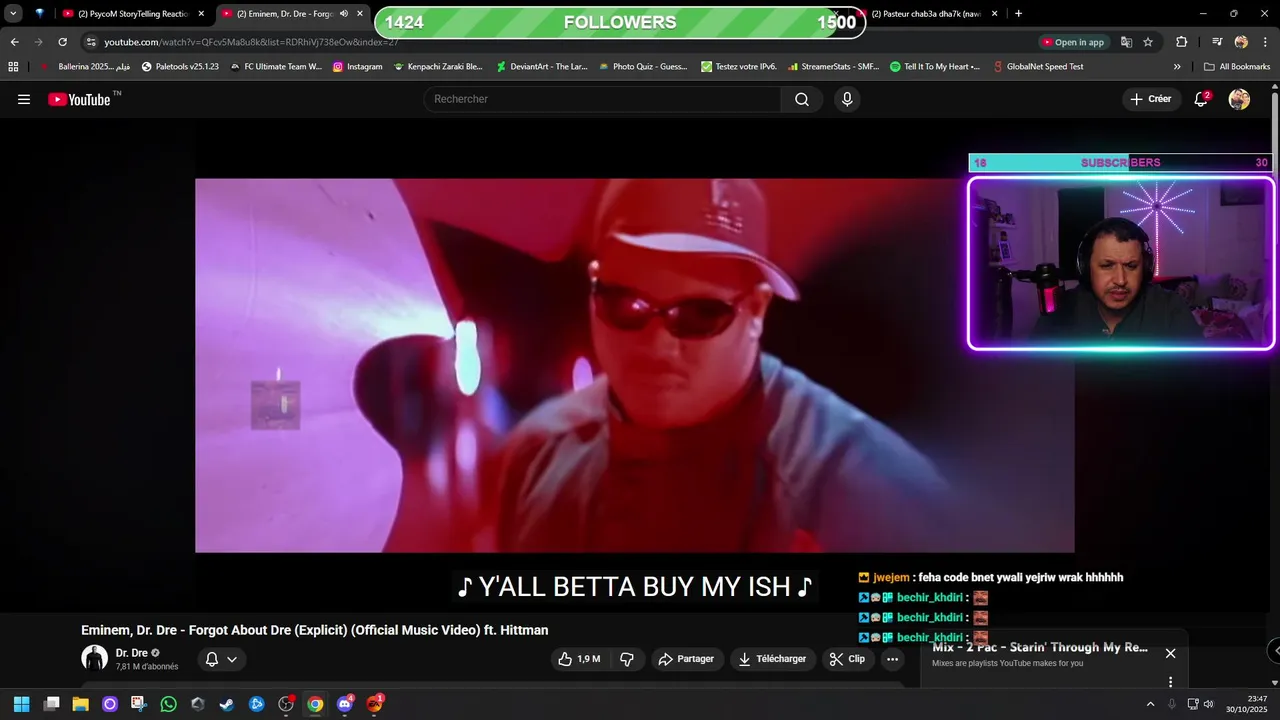Go to YouTube home via logo
1280x720 pixels.
tap(79, 99)
